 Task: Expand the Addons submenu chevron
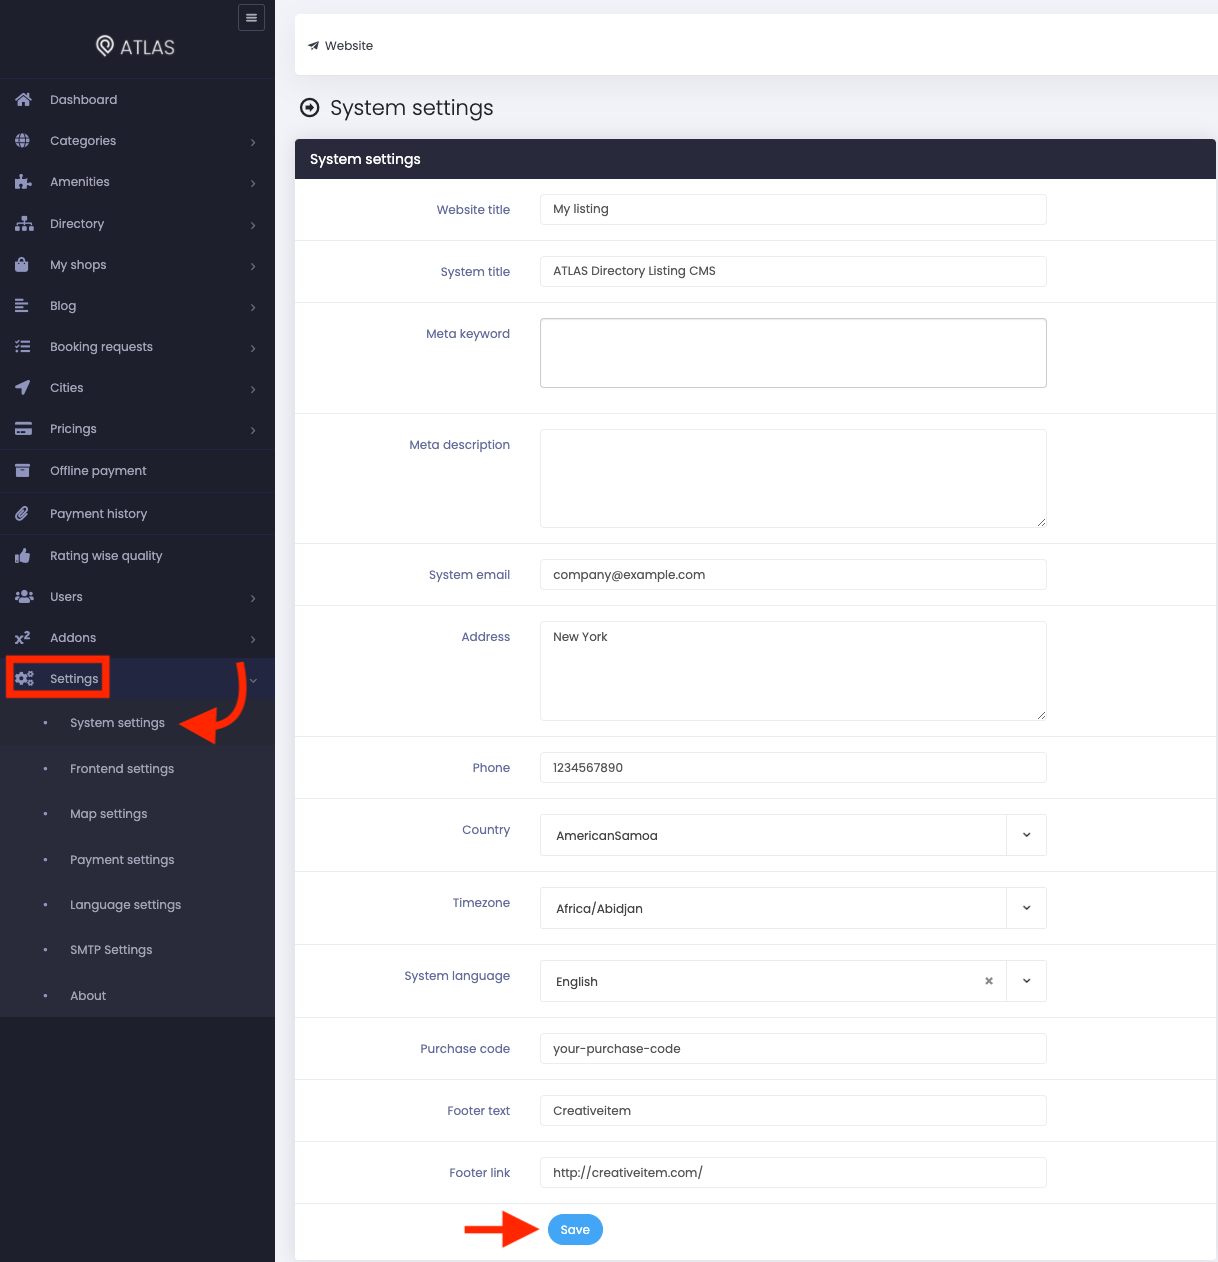(253, 639)
